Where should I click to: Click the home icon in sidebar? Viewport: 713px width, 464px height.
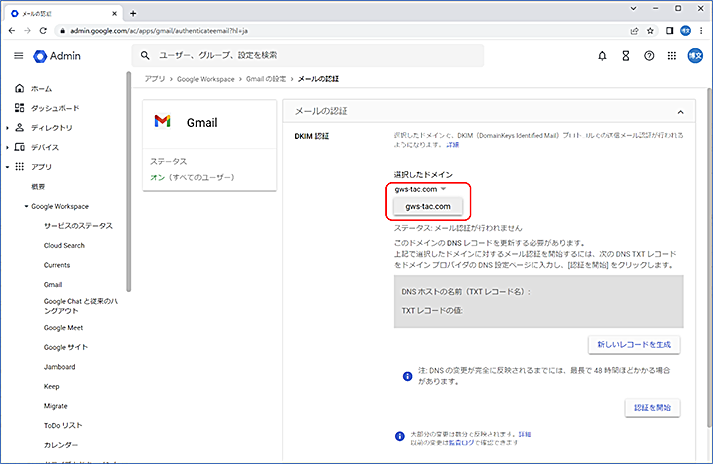[x=19, y=88]
